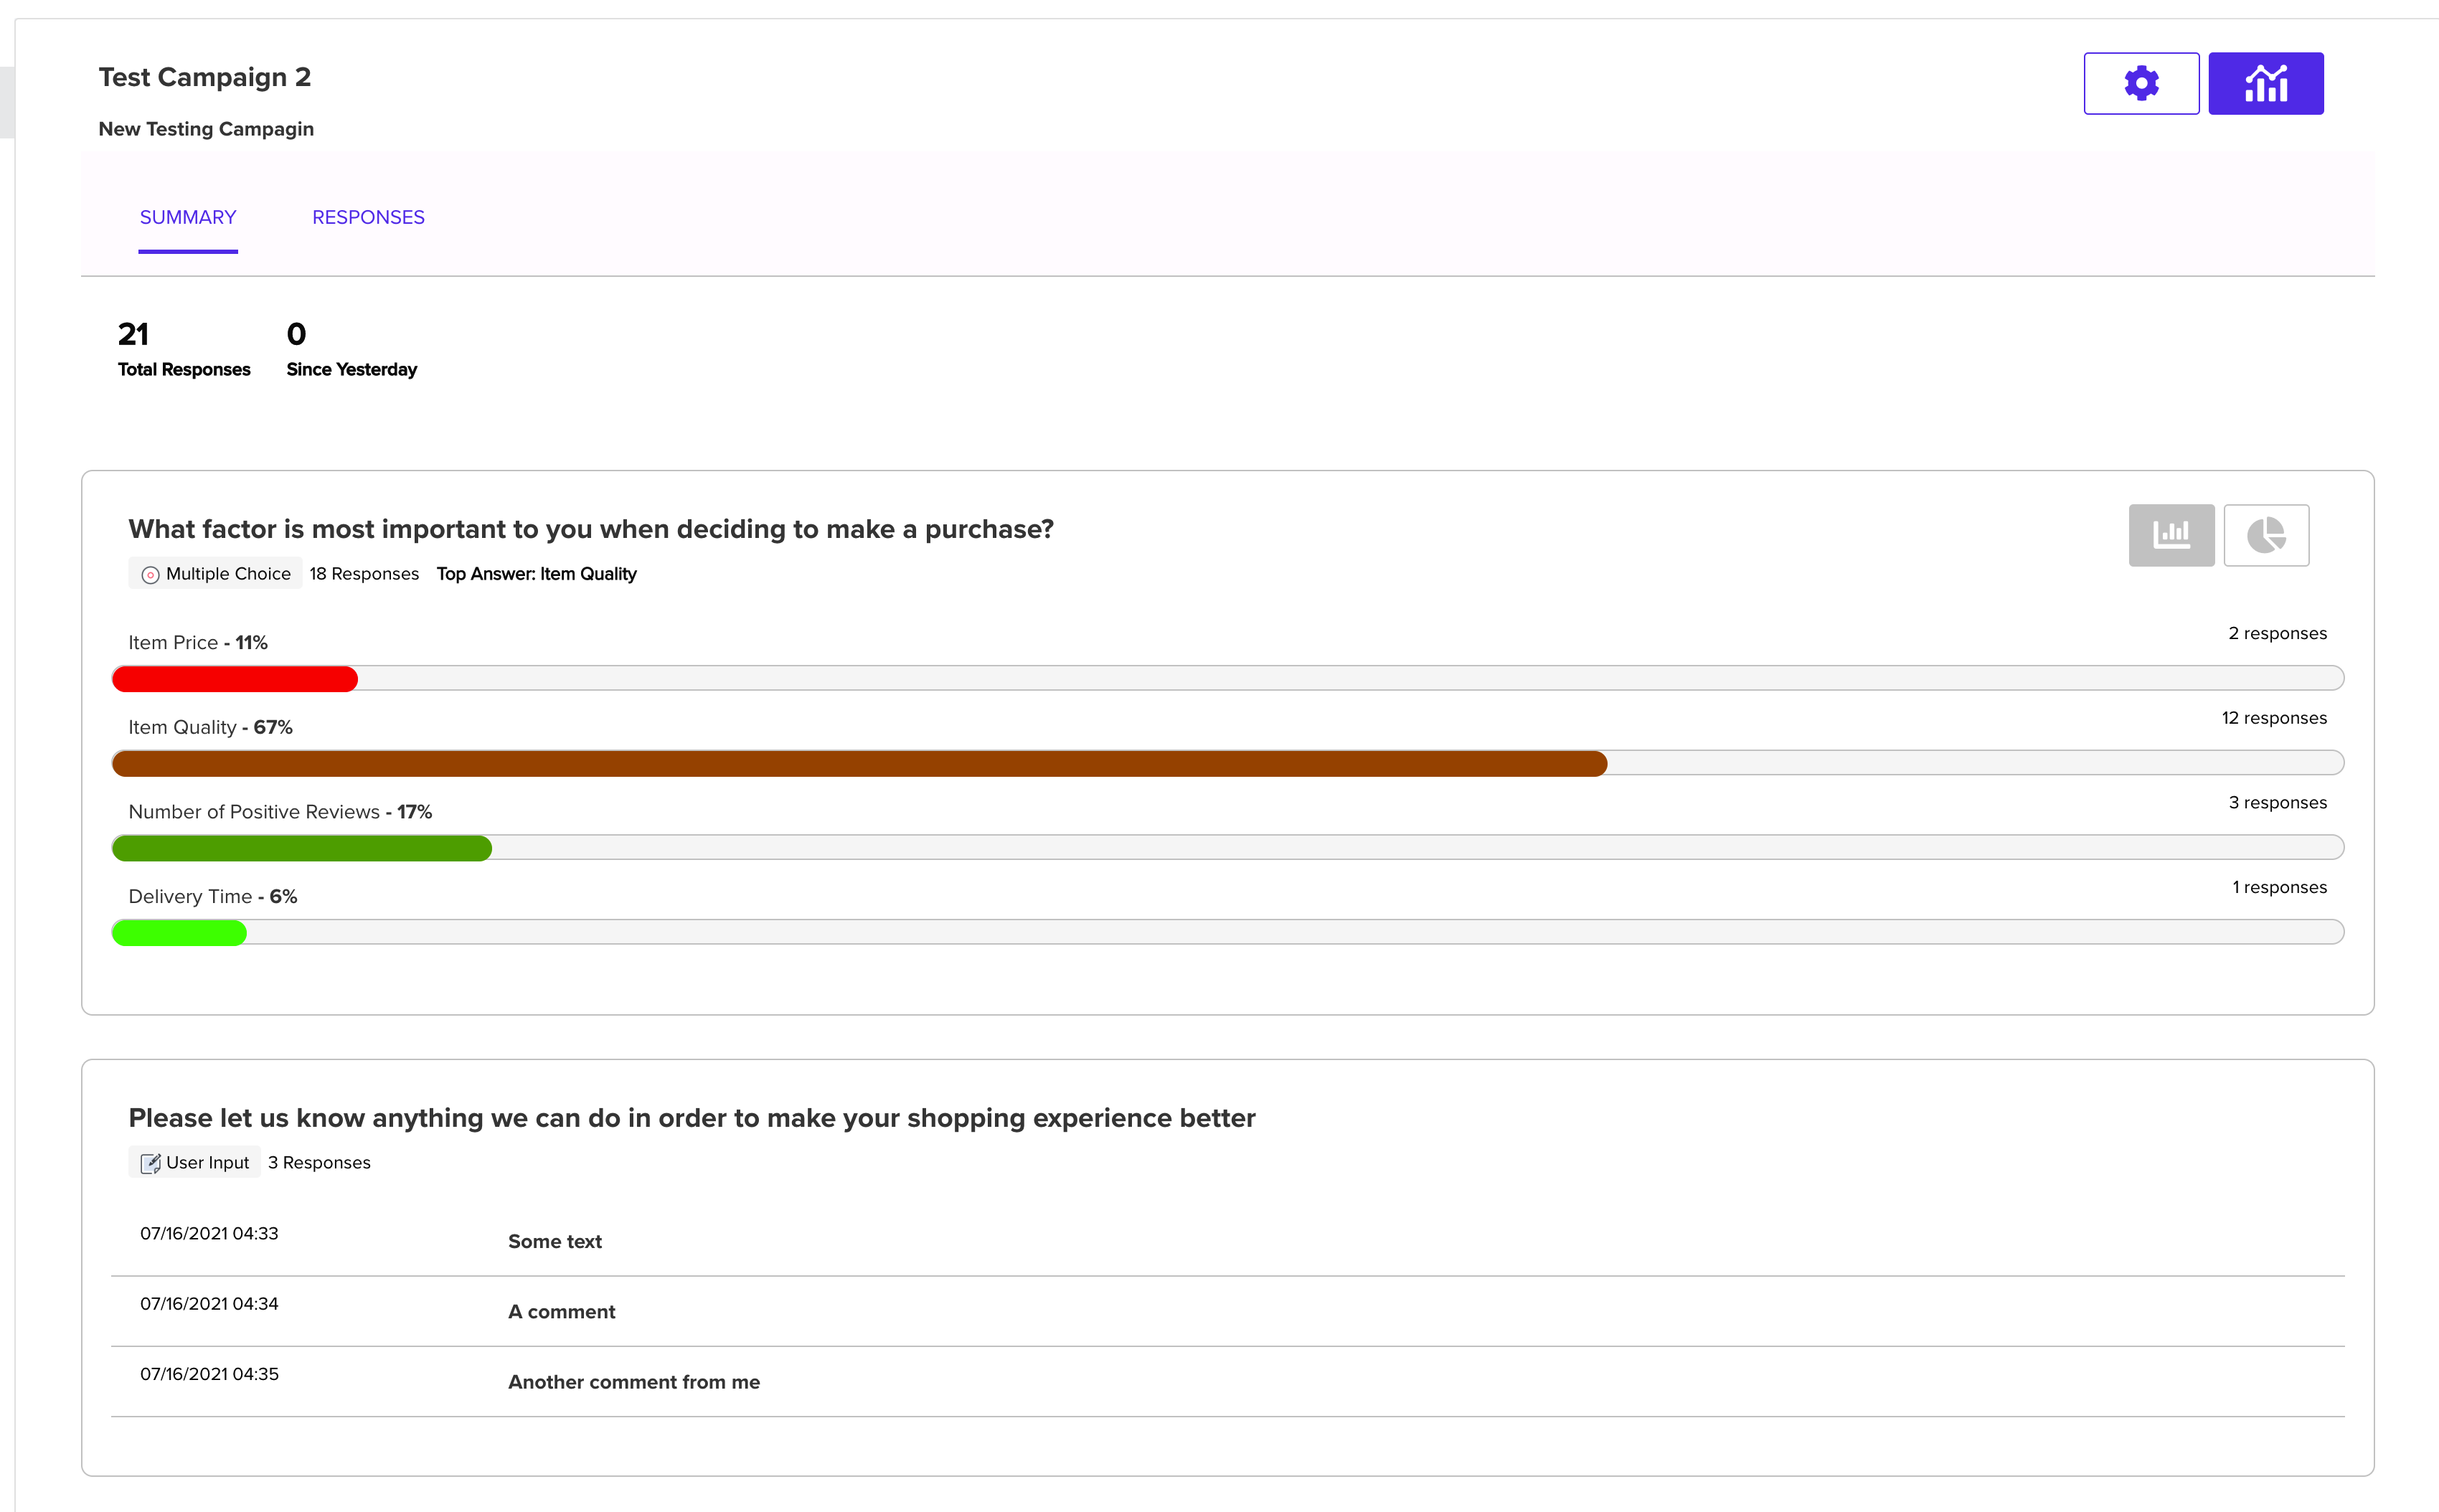The height and width of the screenshot is (1512, 2439).
Task: Open the SUMMARY tab
Action: (188, 217)
